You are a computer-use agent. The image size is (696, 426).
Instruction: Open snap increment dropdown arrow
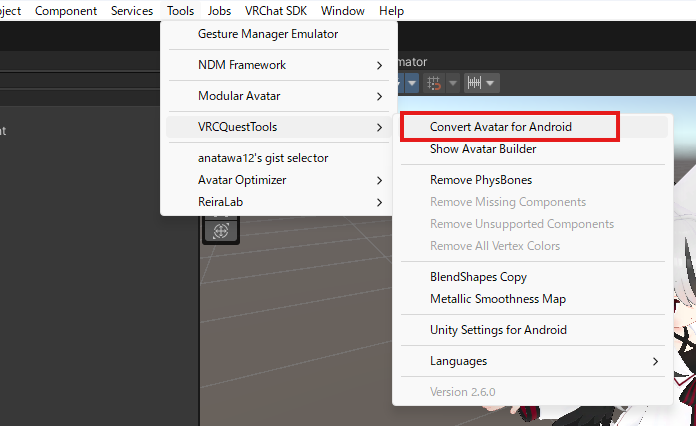(490, 83)
